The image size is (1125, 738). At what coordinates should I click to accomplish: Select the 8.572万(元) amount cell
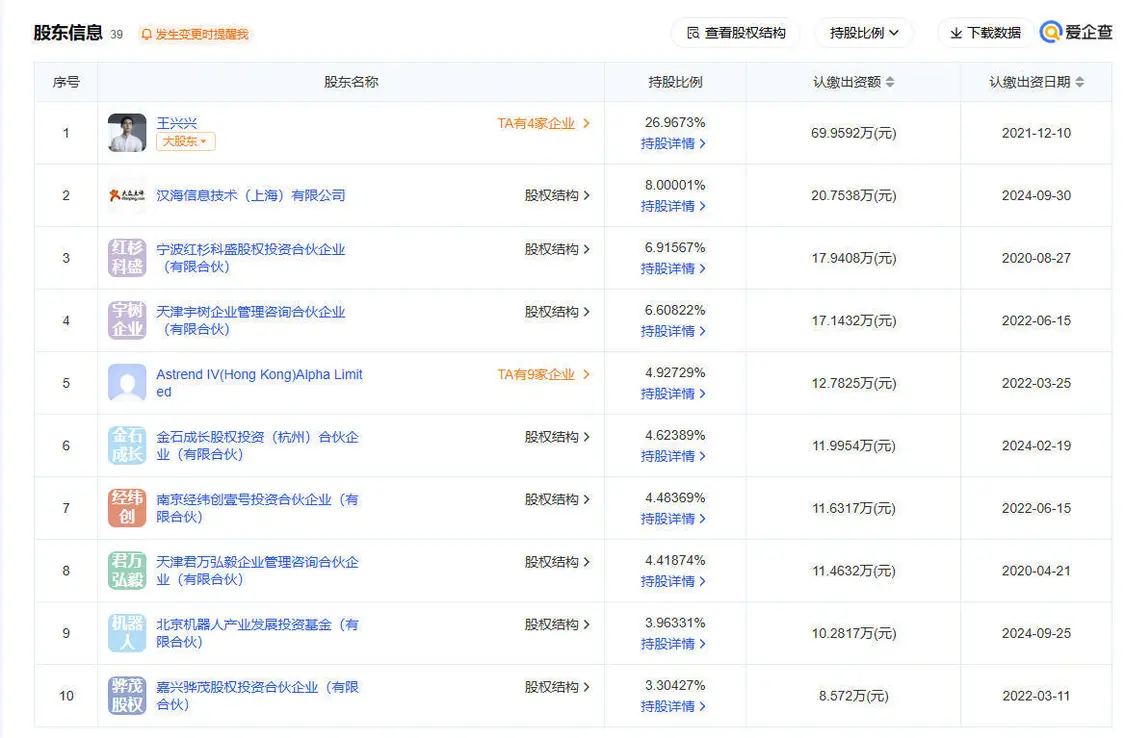point(854,696)
